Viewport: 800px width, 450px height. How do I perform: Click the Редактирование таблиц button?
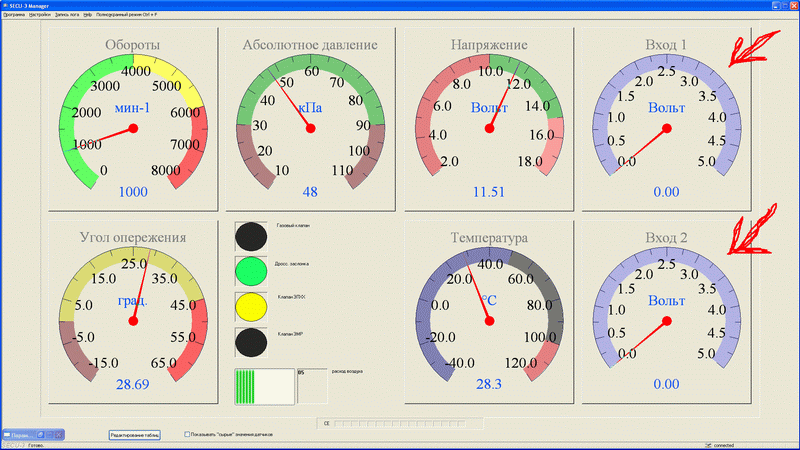pos(134,434)
